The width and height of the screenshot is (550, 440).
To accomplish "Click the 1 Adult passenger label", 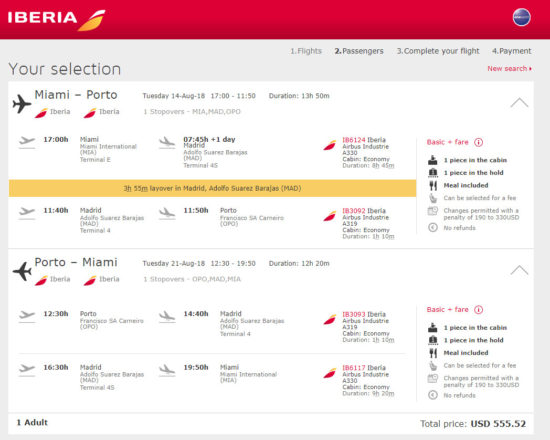I will [x=32, y=422].
